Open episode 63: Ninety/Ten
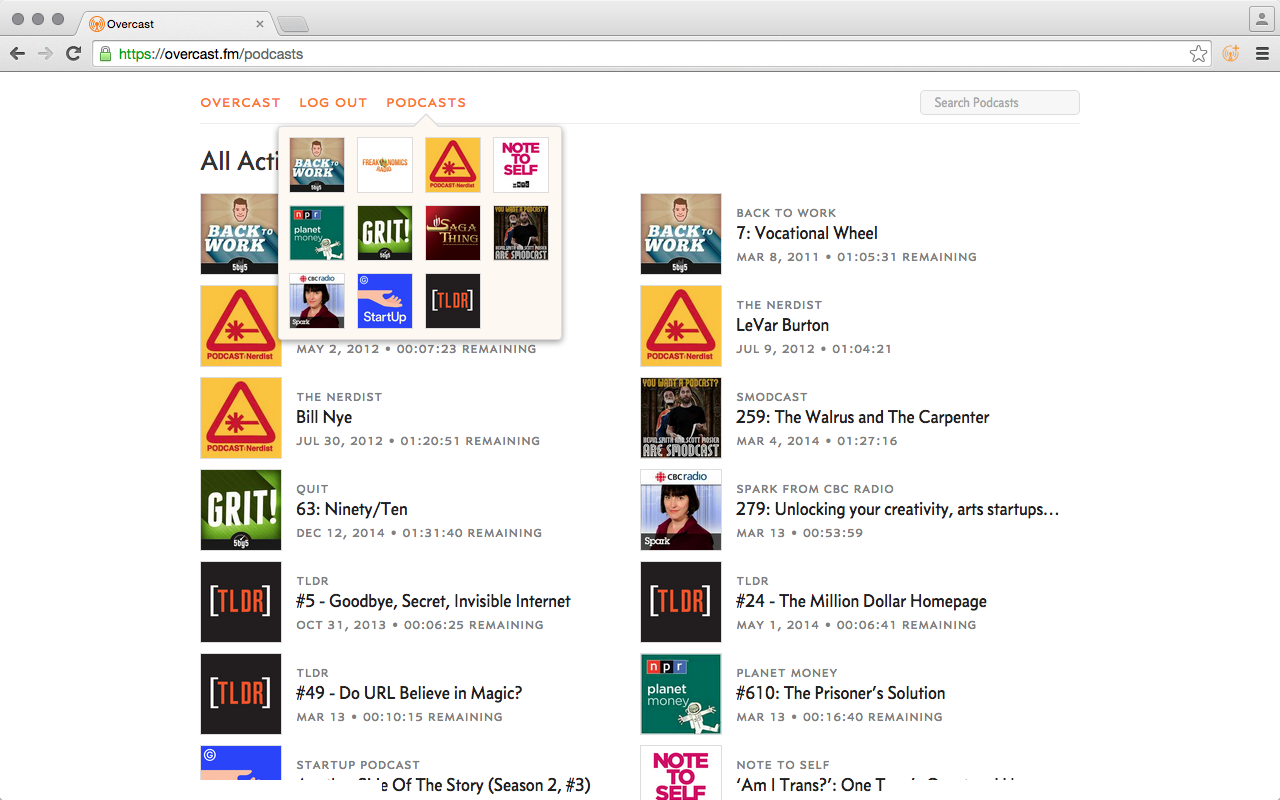This screenshot has width=1280, height=800. [352, 509]
